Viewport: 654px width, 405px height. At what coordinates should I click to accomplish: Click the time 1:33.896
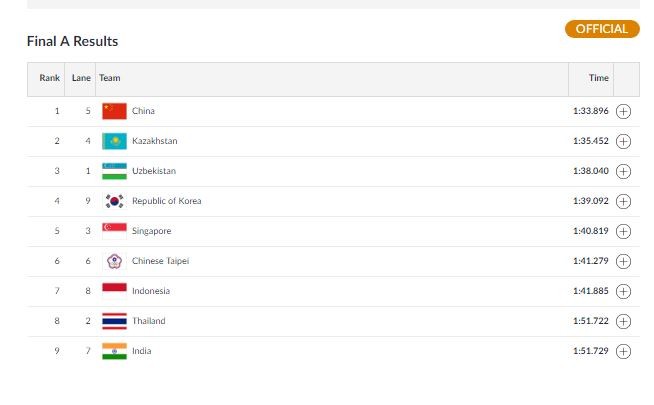(x=591, y=111)
